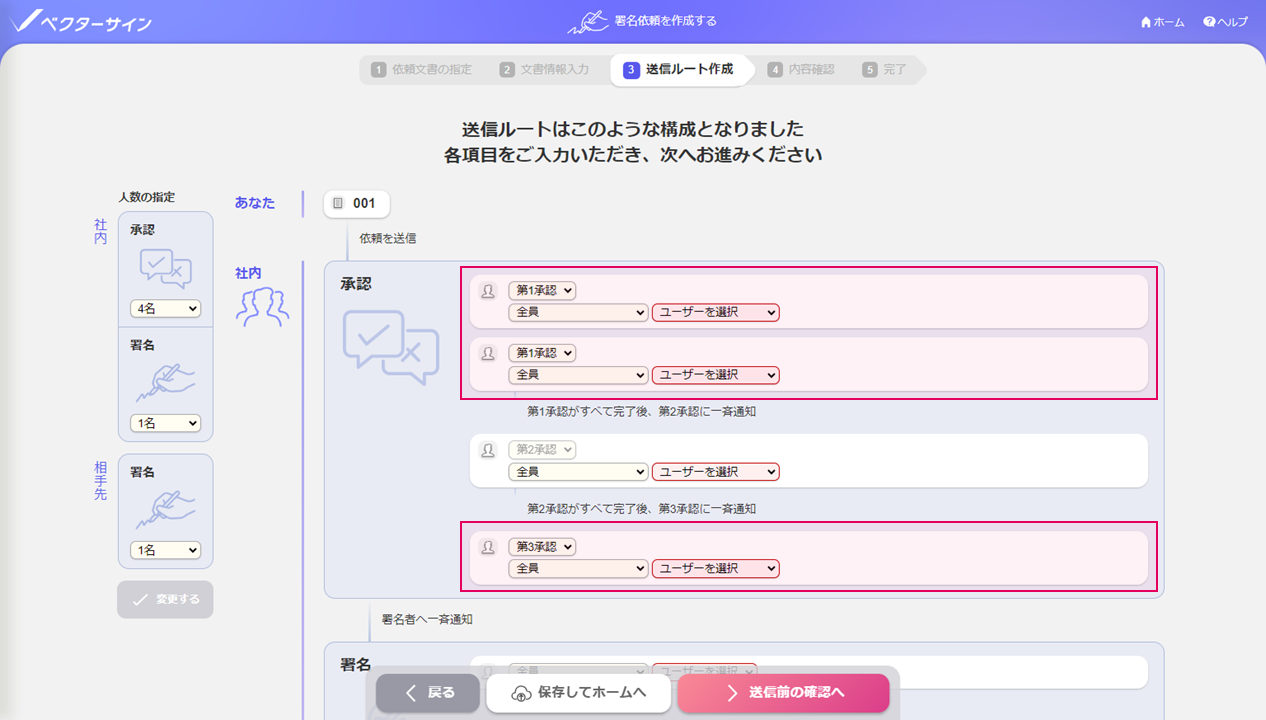Screen dimensions: 1266x720
Task: Click 保存してホームへ button
Action: click(578, 693)
